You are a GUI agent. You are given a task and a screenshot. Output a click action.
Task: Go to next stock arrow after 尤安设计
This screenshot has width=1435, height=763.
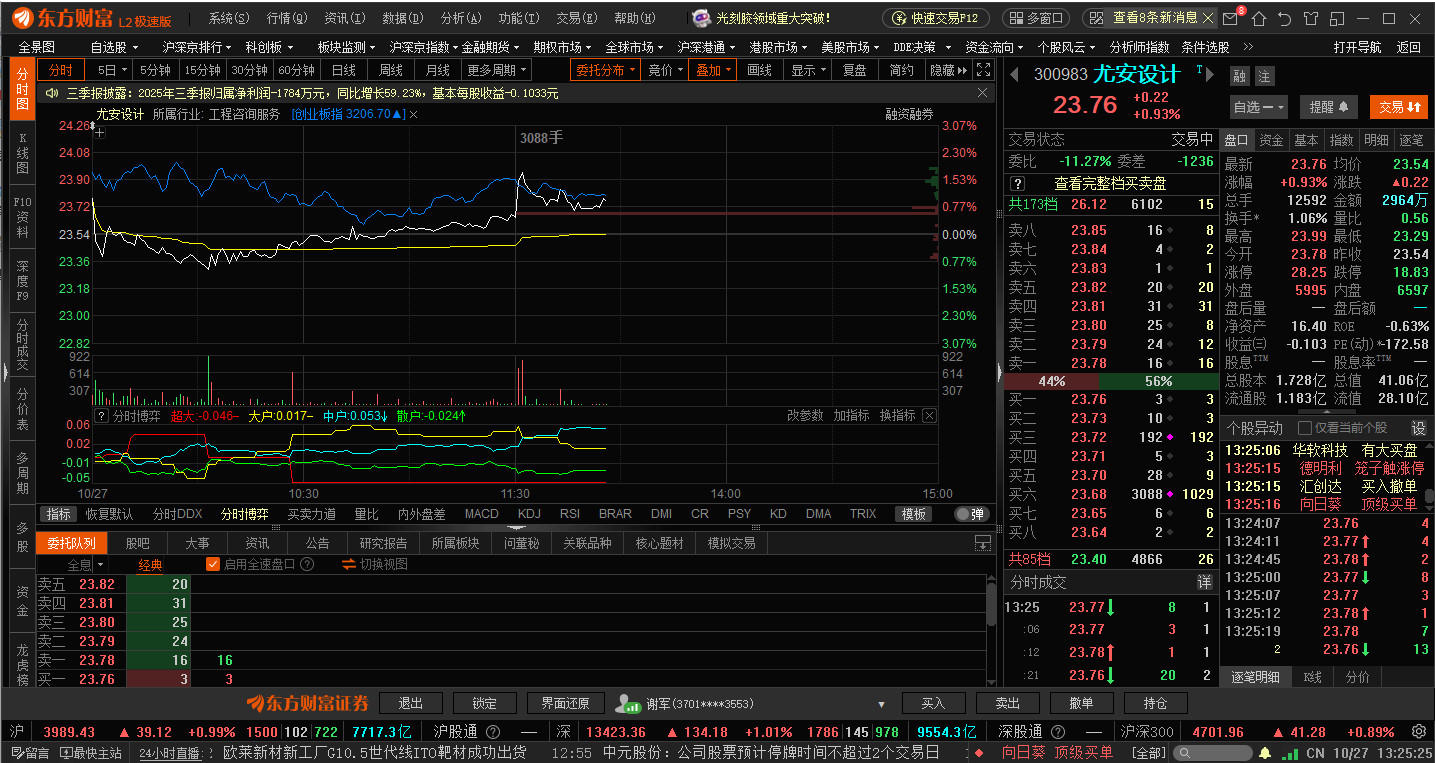pos(1212,74)
